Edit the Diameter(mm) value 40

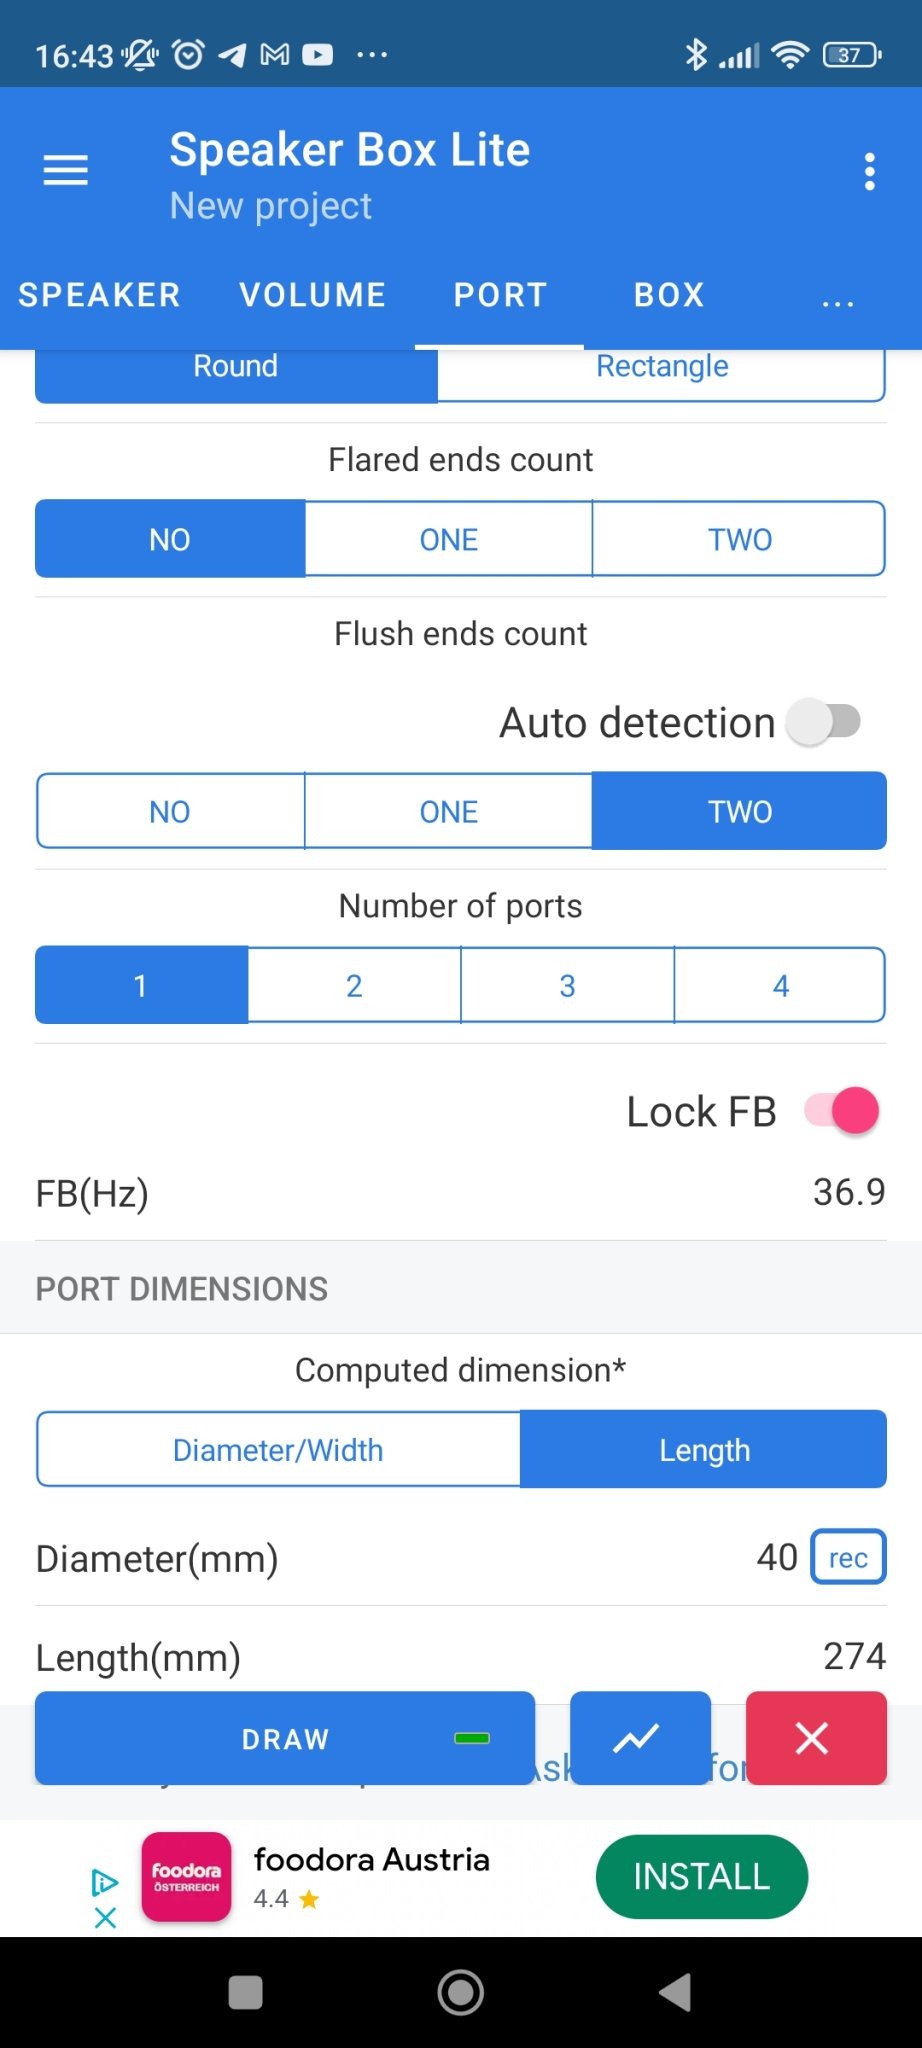click(x=777, y=1557)
